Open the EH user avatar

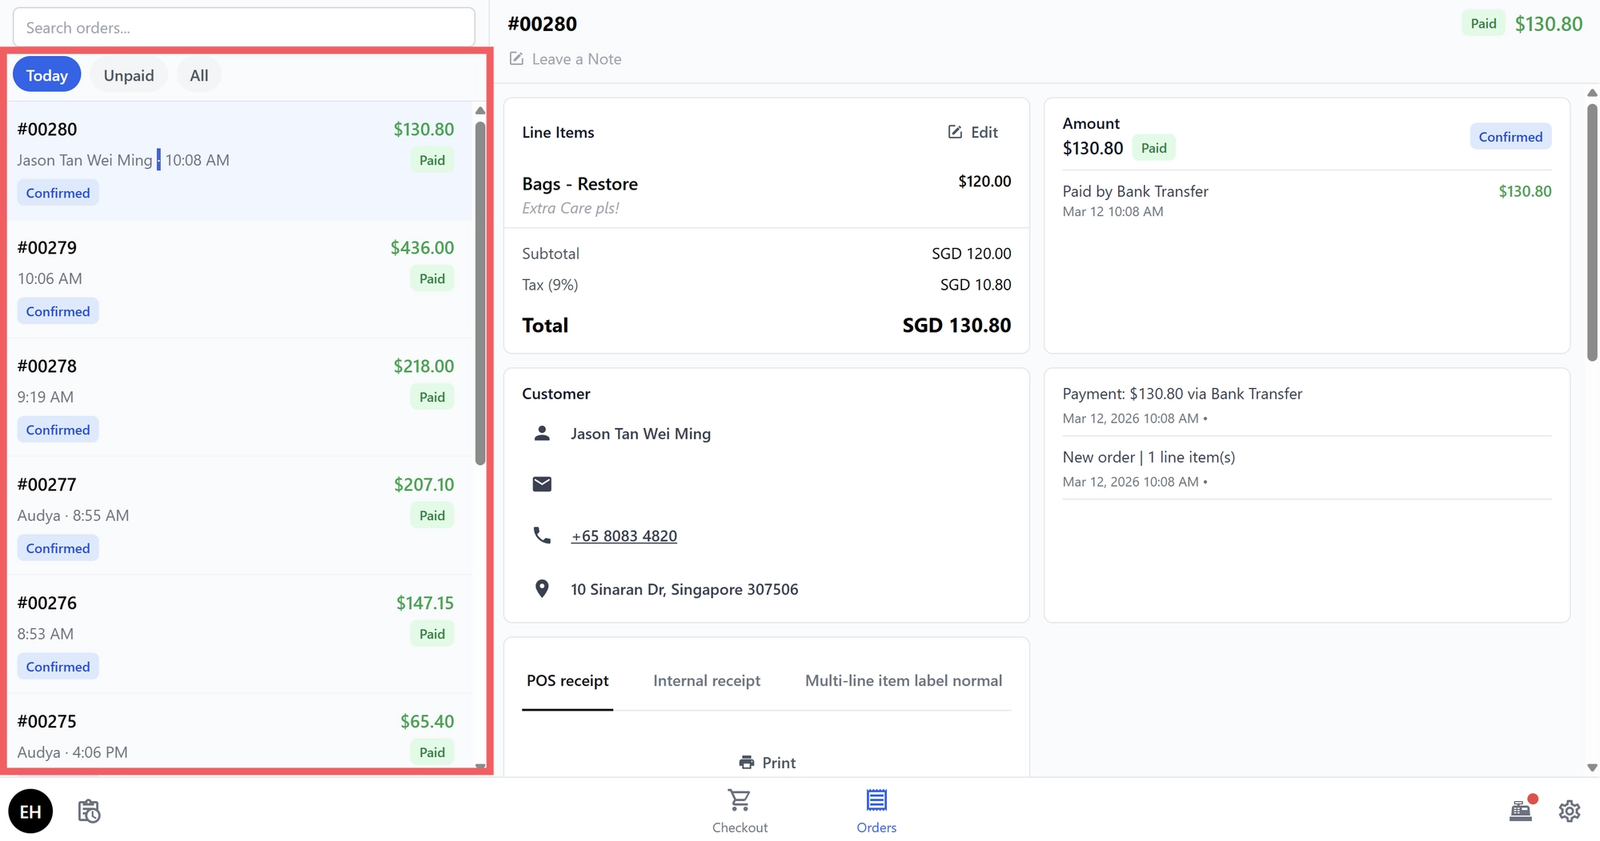[x=30, y=811]
